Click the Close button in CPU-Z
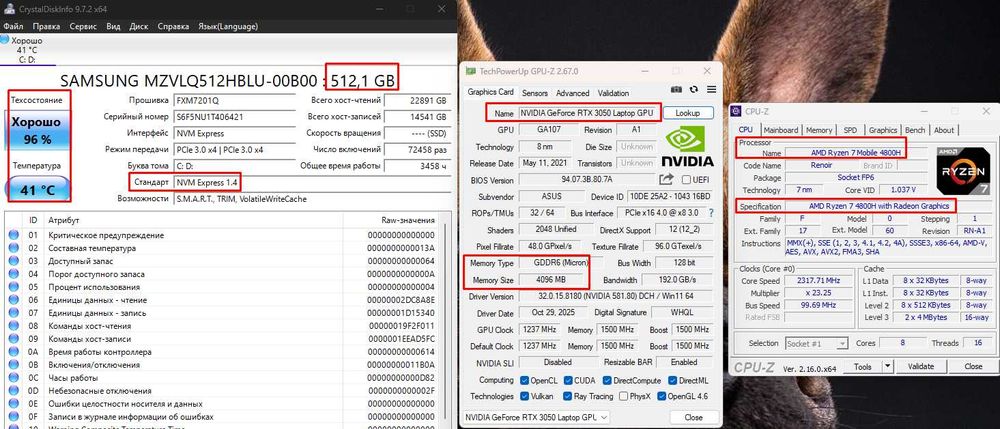Screen dimensions: 1000x429 point(973,367)
